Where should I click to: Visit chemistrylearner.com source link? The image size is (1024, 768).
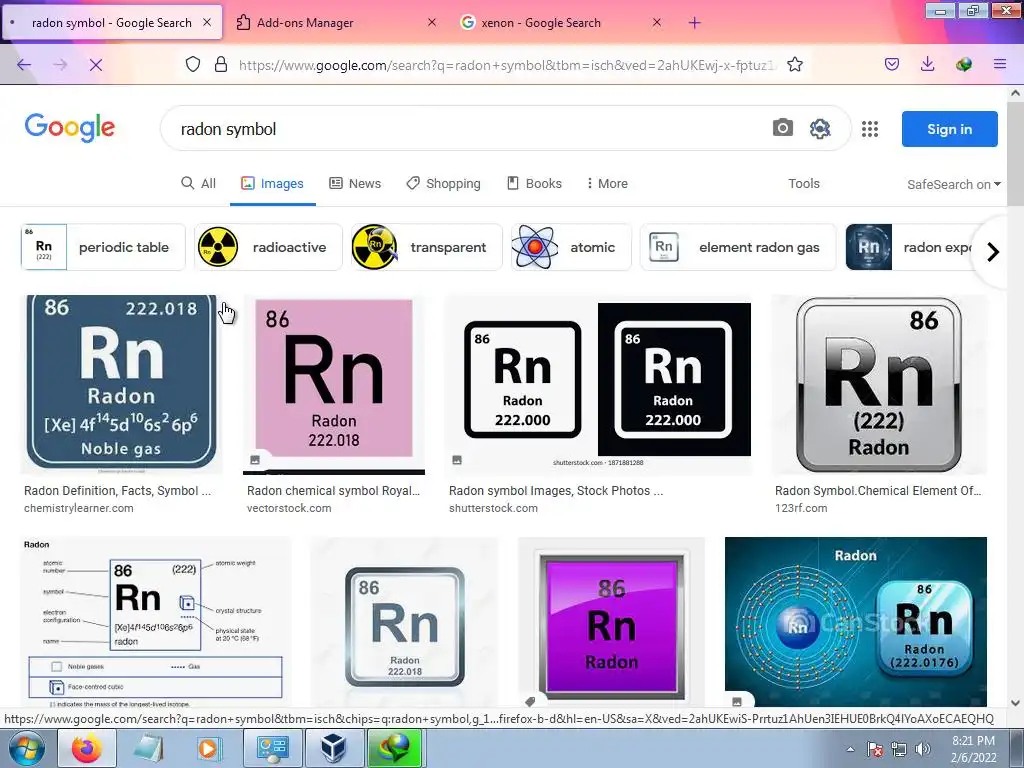[x=78, y=508]
